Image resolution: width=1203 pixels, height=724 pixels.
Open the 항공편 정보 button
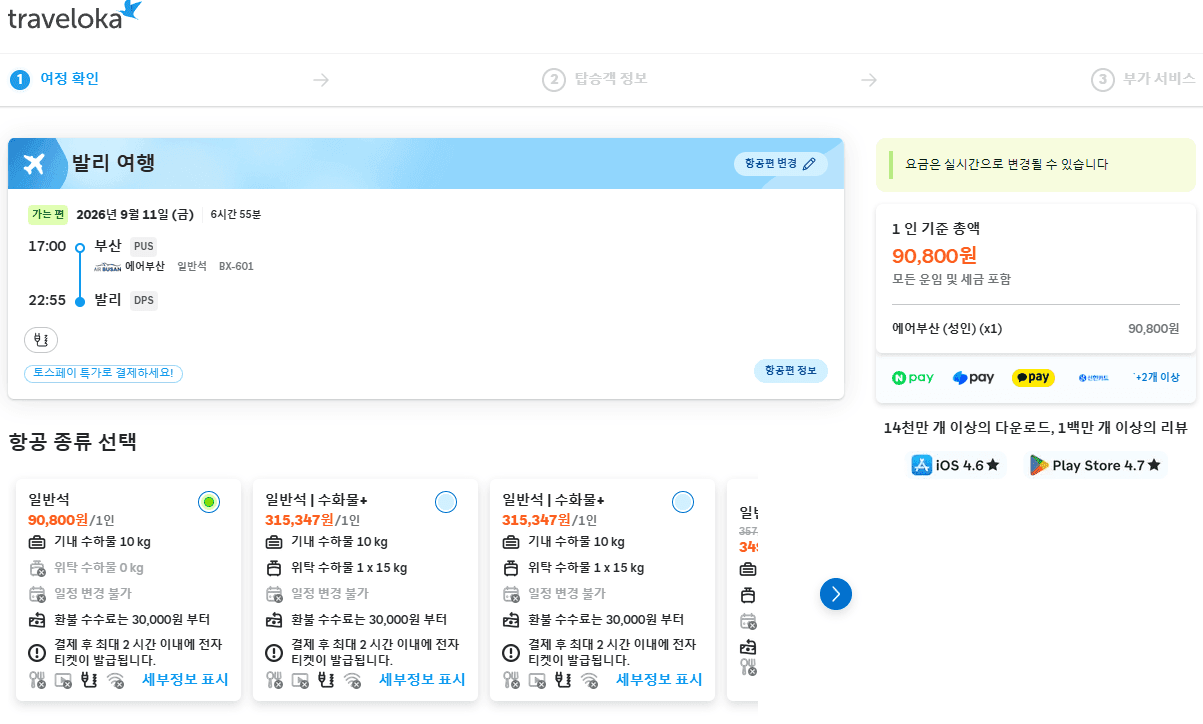pos(791,371)
